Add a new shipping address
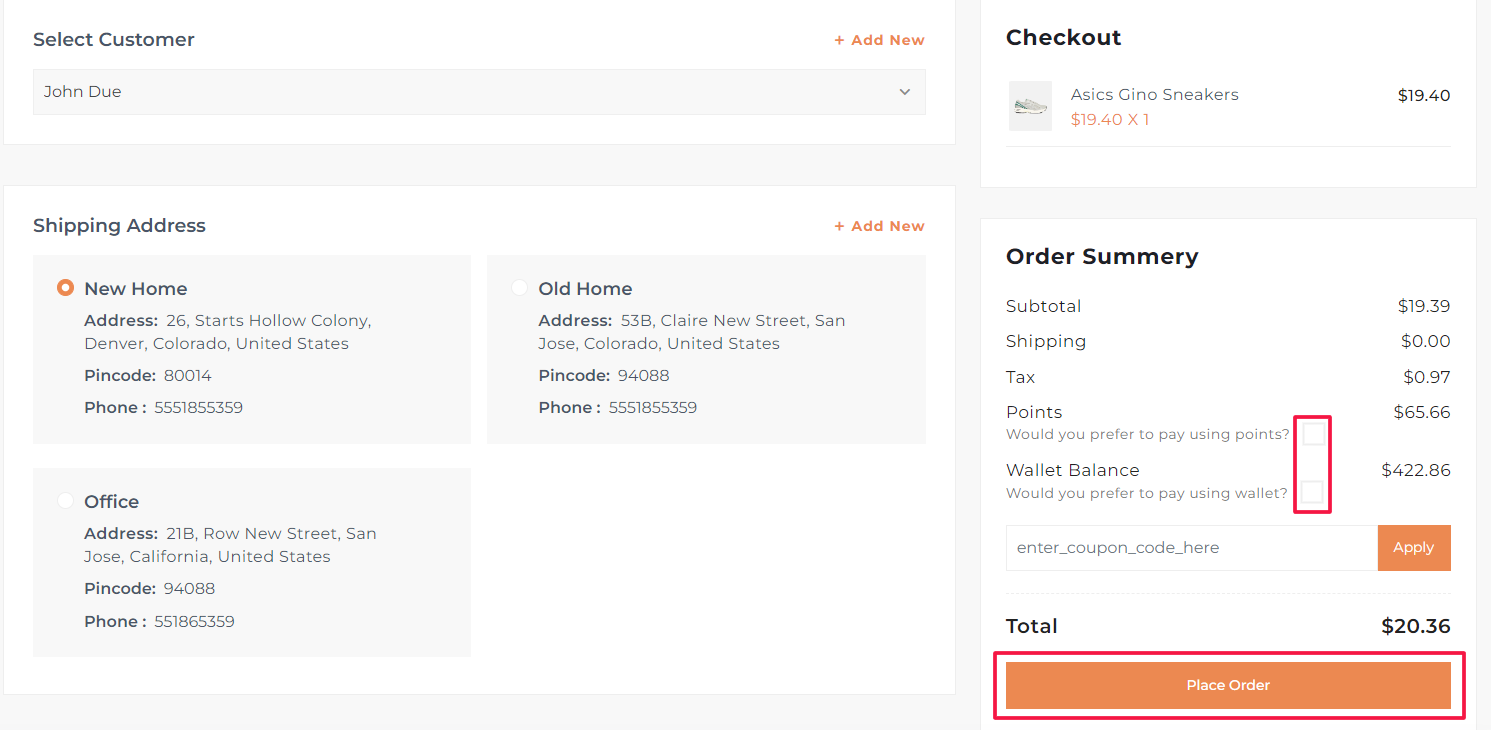The width and height of the screenshot is (1491, 730). click(x=879, y=226)
